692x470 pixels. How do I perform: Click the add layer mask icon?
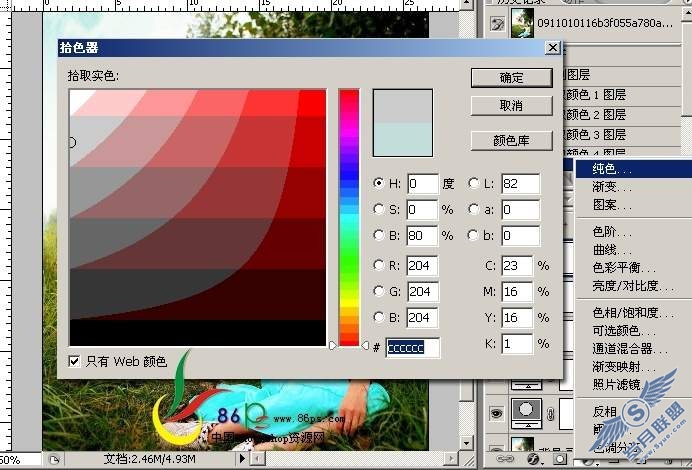pos(560,459)
